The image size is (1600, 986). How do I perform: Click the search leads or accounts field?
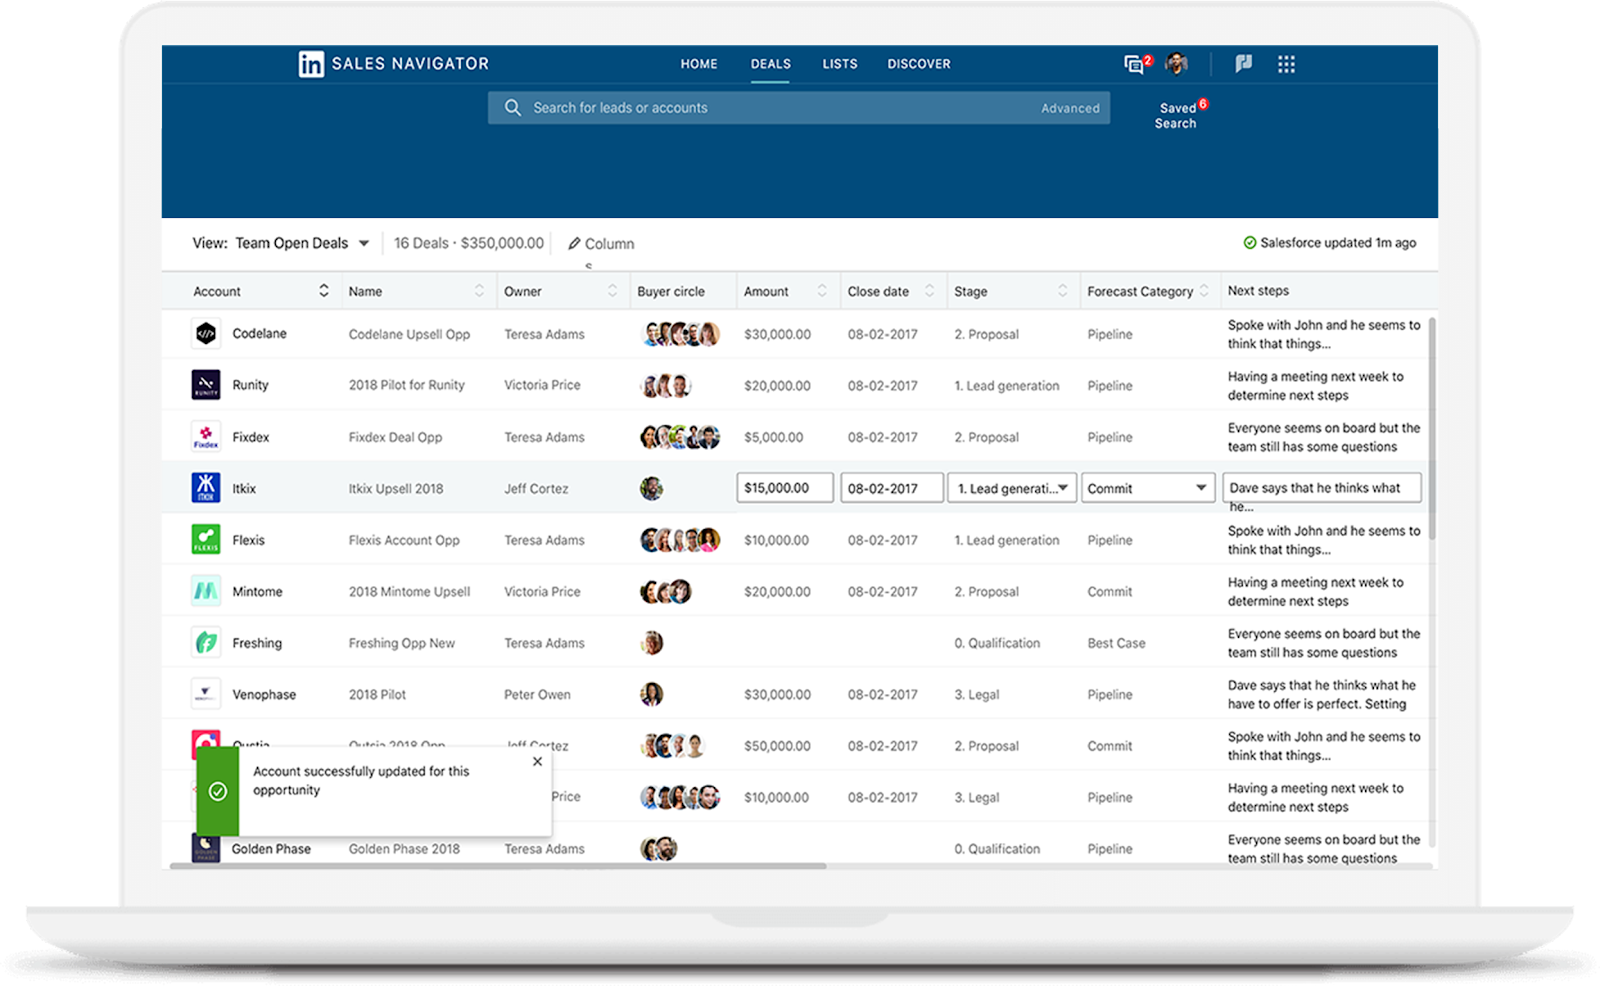pos(798,108)
